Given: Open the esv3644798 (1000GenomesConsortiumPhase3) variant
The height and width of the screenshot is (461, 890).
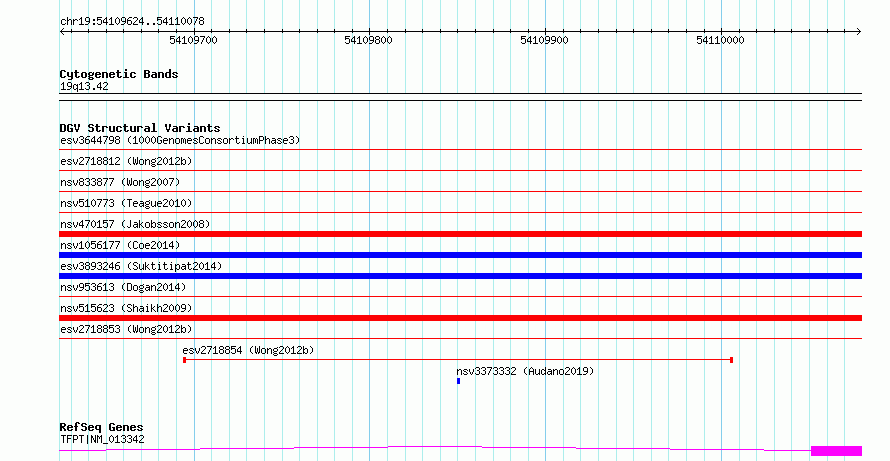Looking at the screenshot, I should click(180, 140).
